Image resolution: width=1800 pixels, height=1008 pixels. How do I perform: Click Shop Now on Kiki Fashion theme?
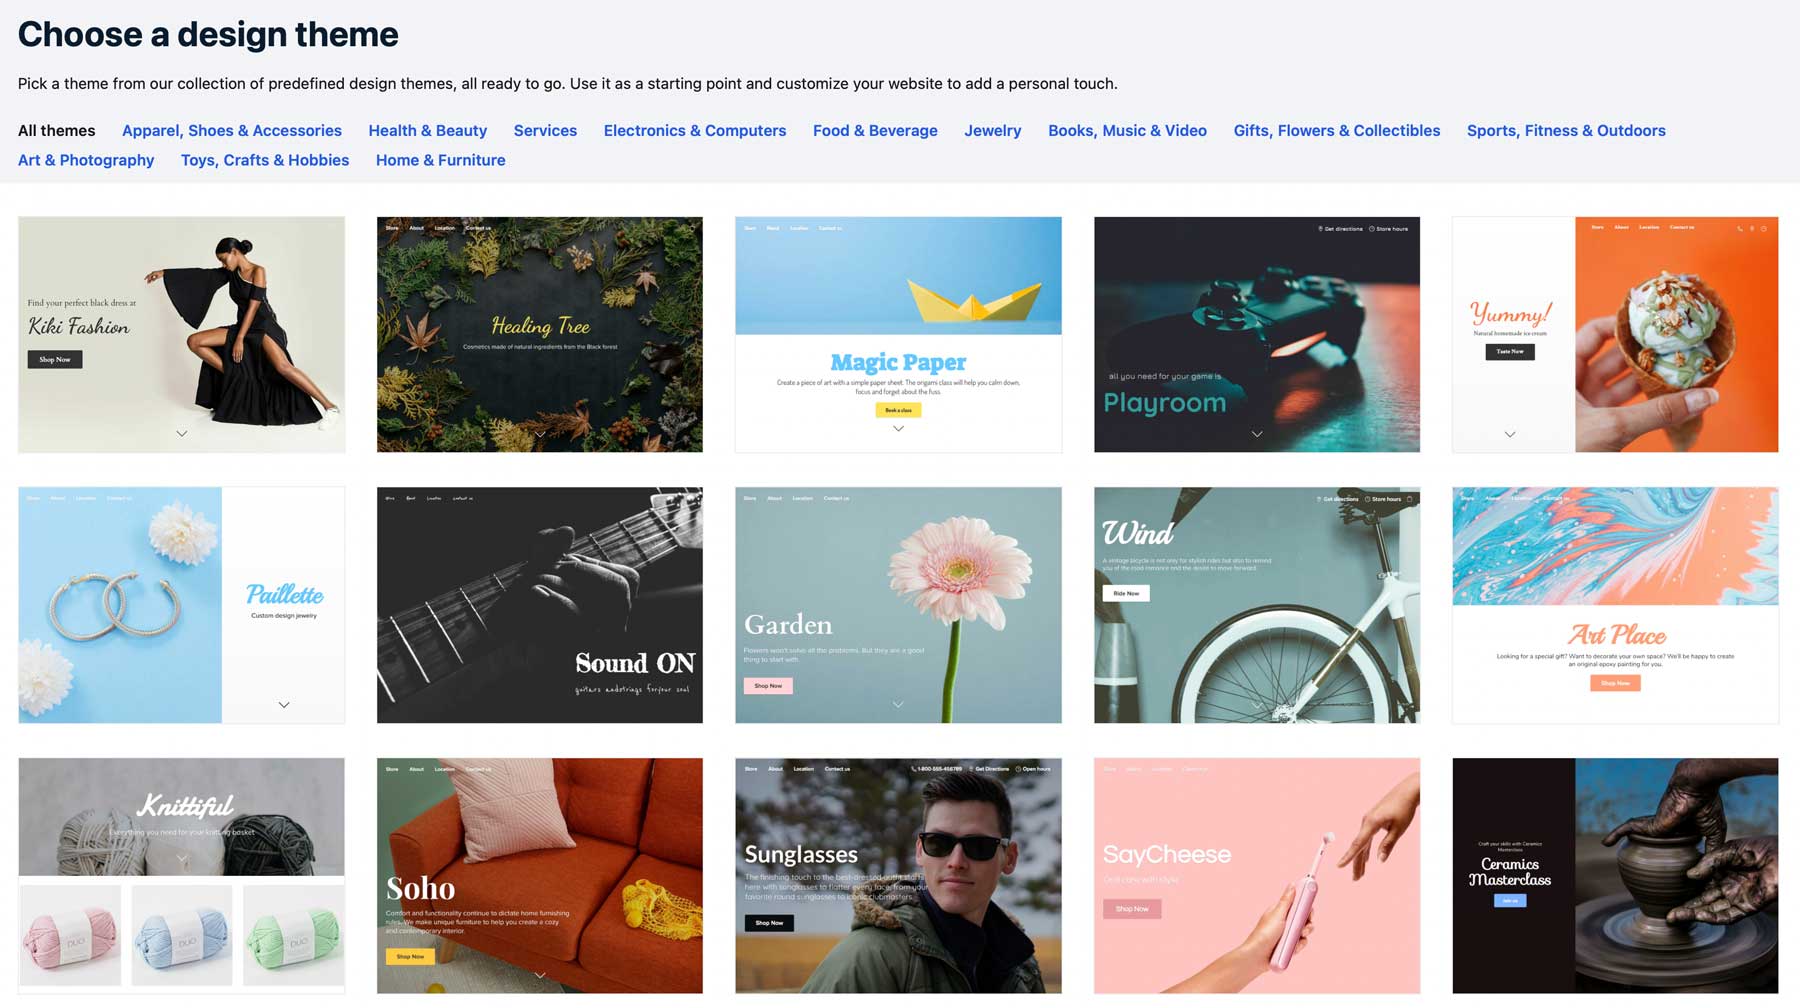pyautogui.click(x=54, y=359)
